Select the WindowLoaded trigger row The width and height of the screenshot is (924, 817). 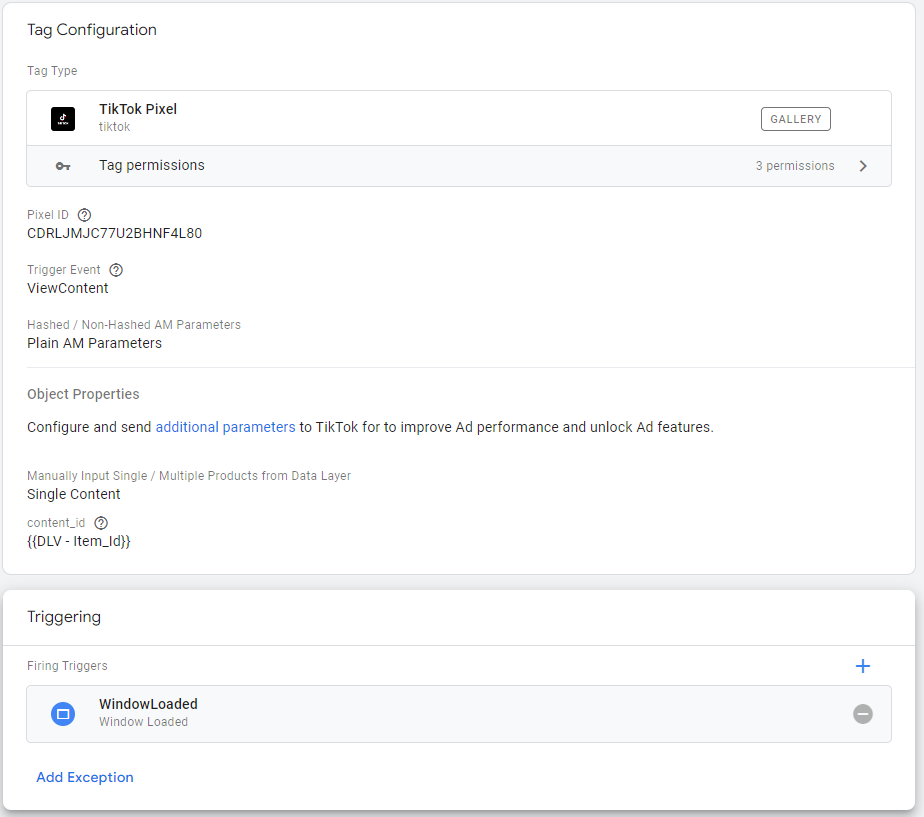click(400, 713)
